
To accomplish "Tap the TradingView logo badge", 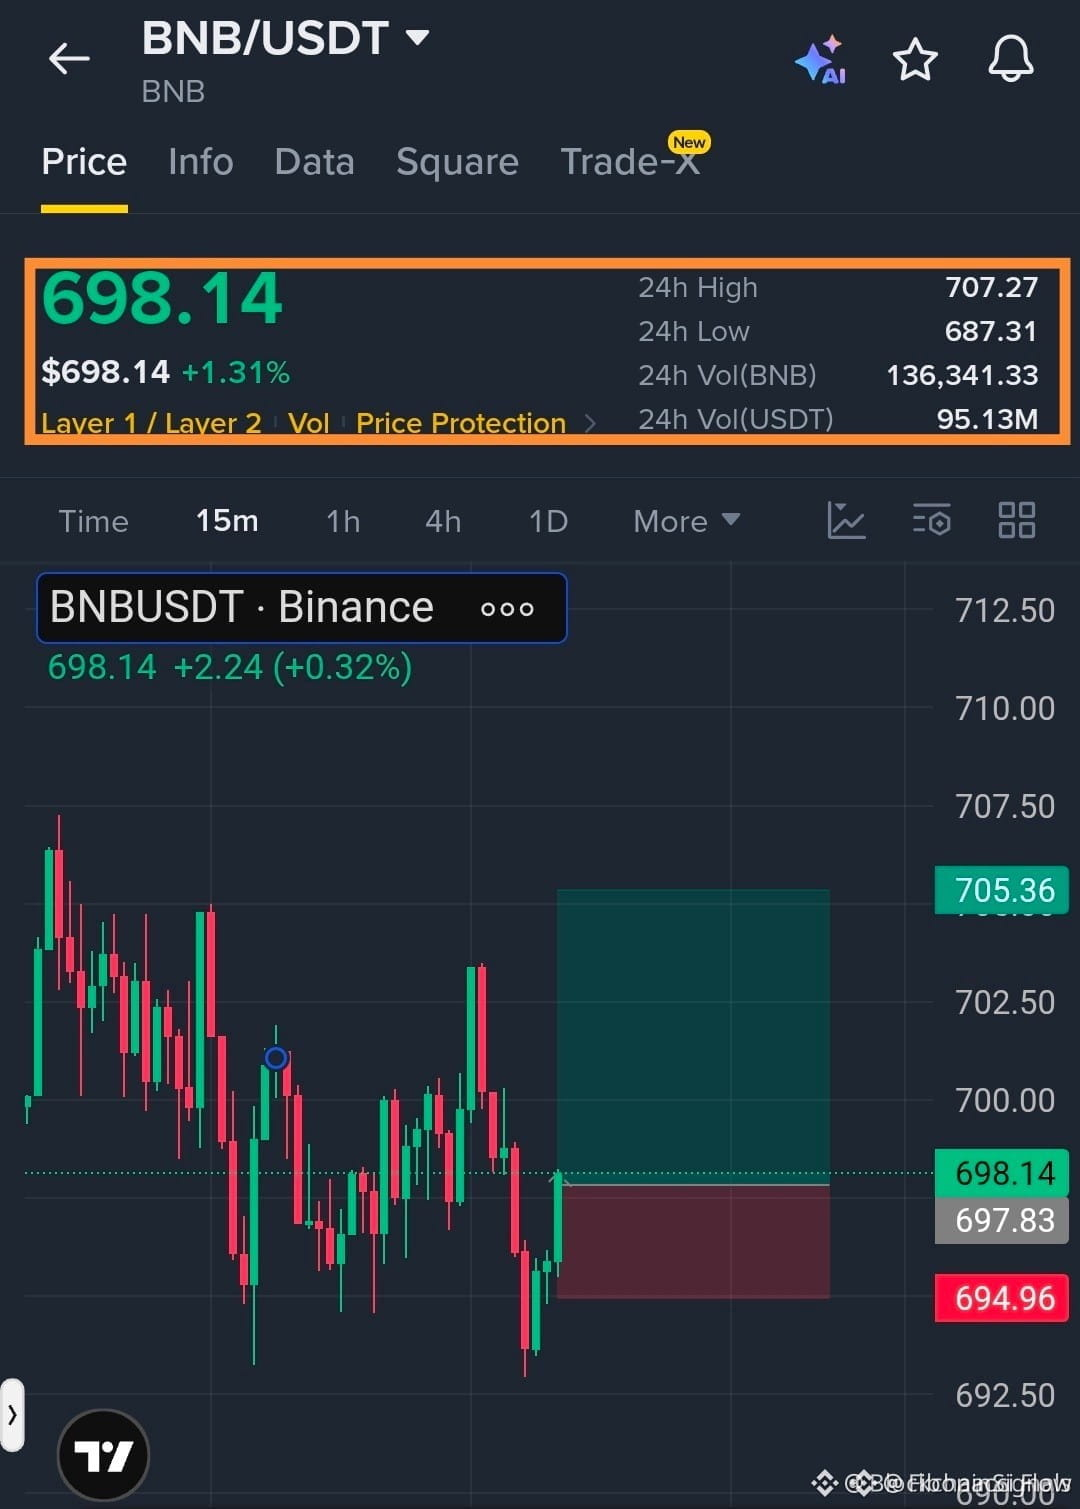I will [103, 1455].
